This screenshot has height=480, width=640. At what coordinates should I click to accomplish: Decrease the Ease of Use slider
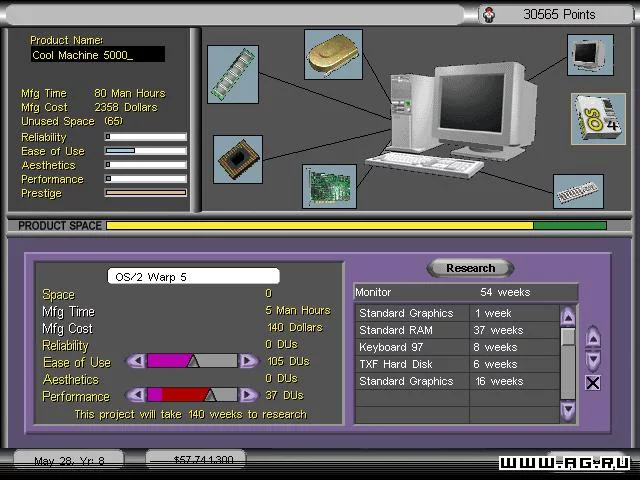[x=137, y=361]
